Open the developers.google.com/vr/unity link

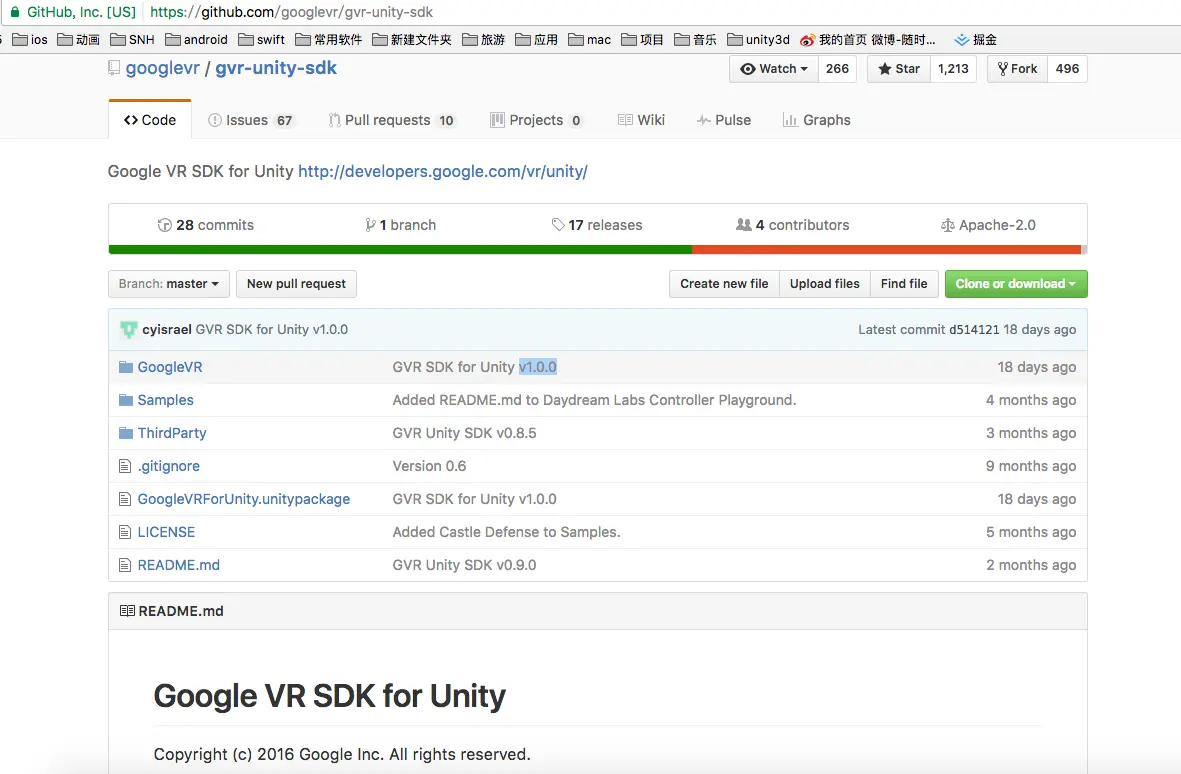443,171
